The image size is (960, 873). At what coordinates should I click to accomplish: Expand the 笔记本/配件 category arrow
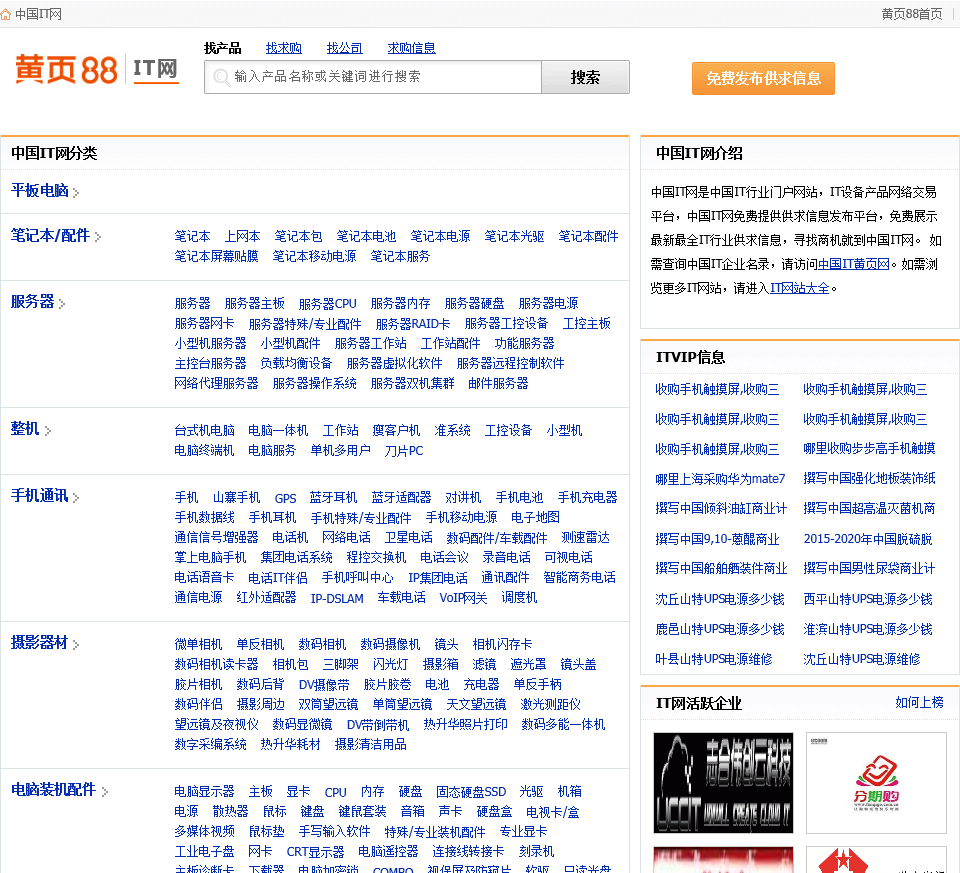click(98, 237)
